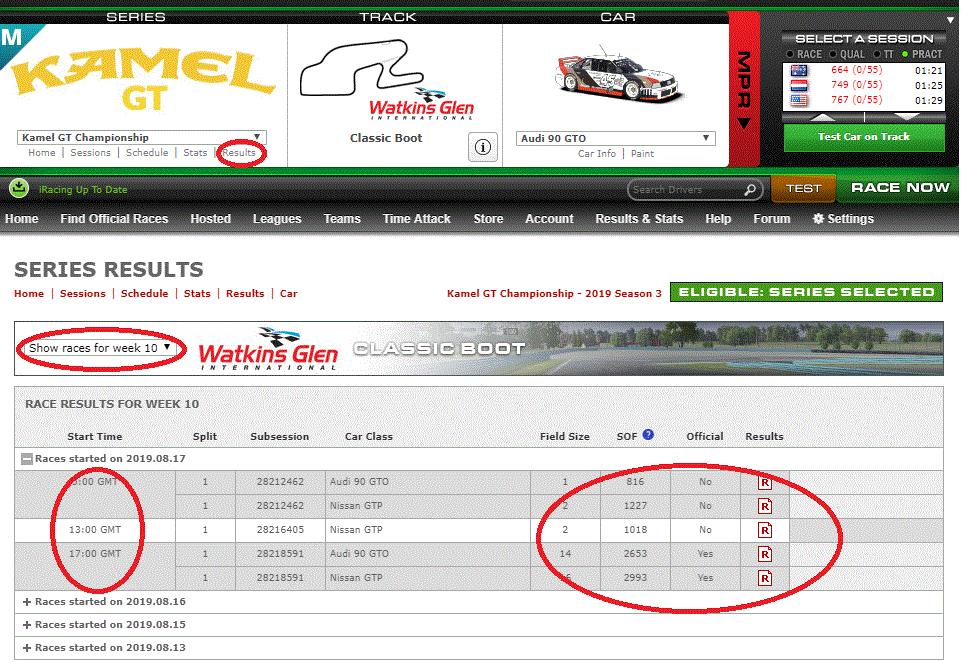Image resolution: width=963 pixels, height=663 pixels.
Task: Open the Store menu
Action: (488, 219)
